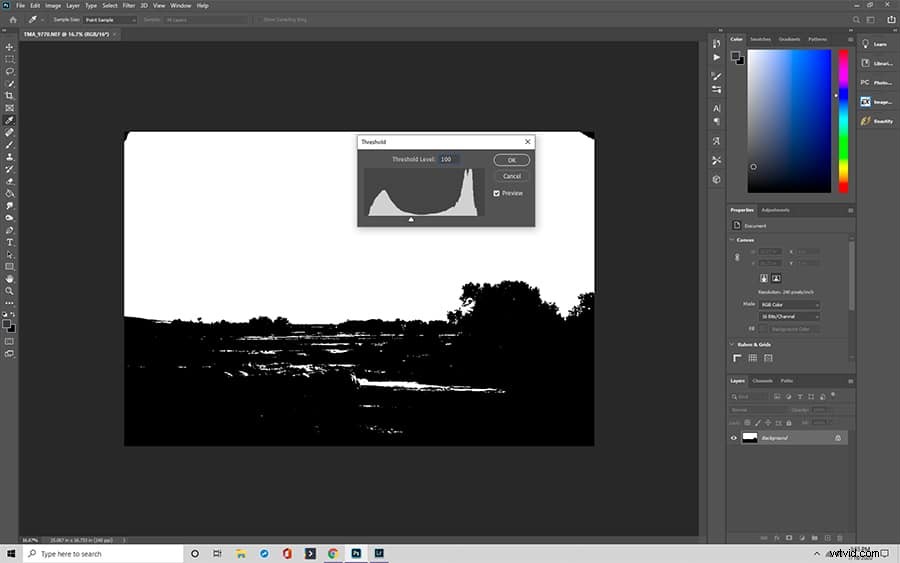Viewport: 900px width, 563px height.
Task: Click the Grid icon in Properties
Action: [x=752, y=358]
